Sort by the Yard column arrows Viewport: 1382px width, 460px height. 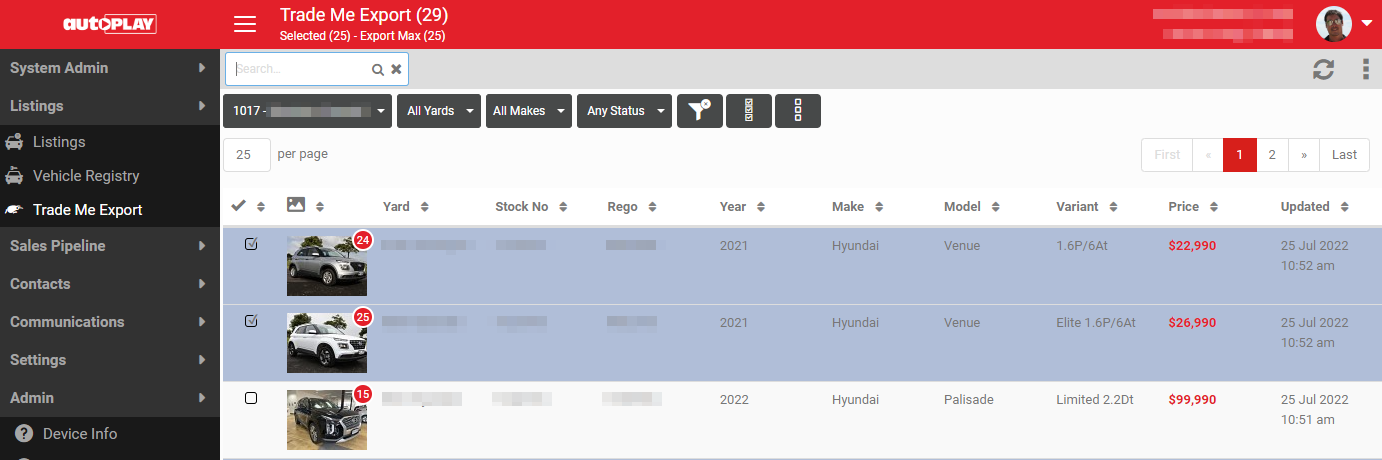(x=424, y=207)
